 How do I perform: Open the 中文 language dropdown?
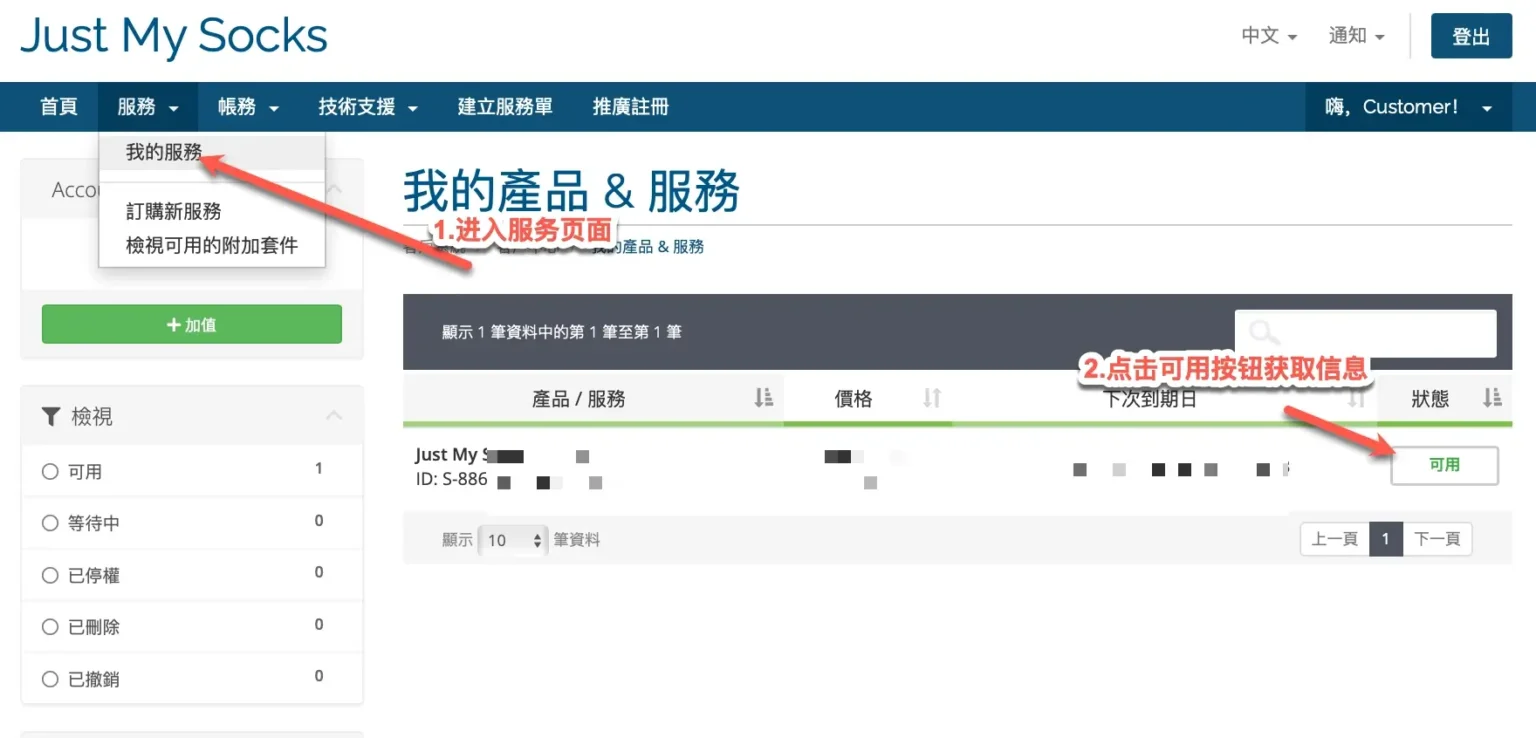click(x=1268, y=36)
